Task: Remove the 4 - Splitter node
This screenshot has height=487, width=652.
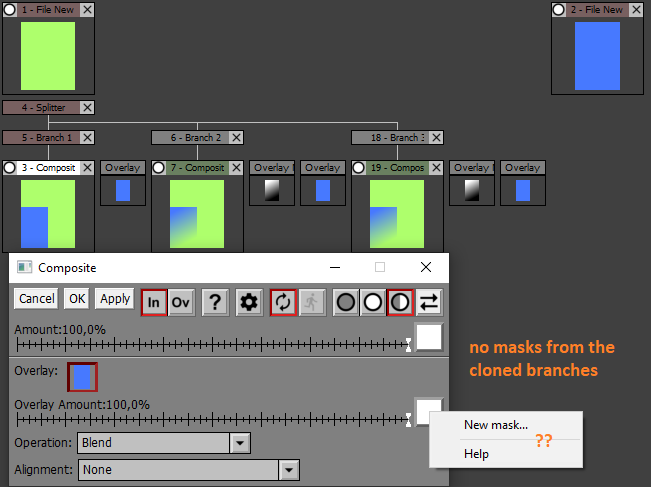Action: [87, 108]
